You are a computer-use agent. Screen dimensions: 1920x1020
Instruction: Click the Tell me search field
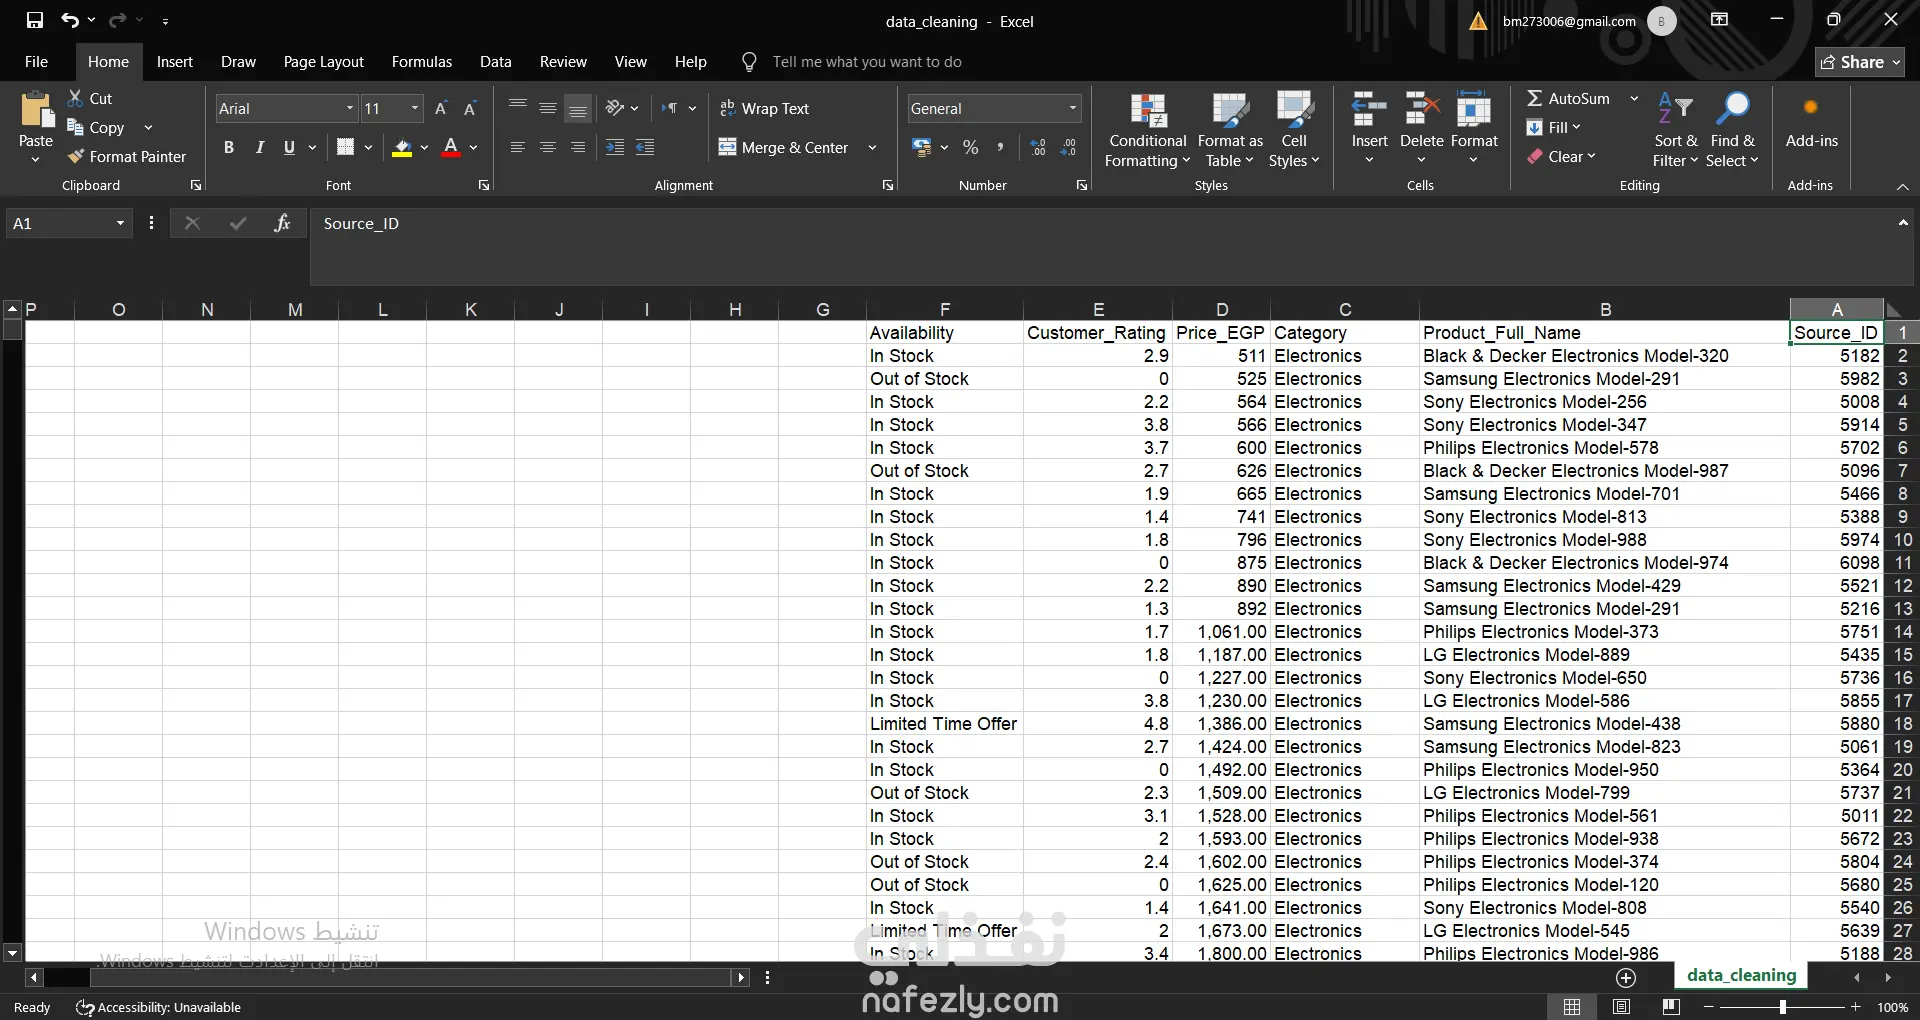pyautogui.click(x=866, y=62)
